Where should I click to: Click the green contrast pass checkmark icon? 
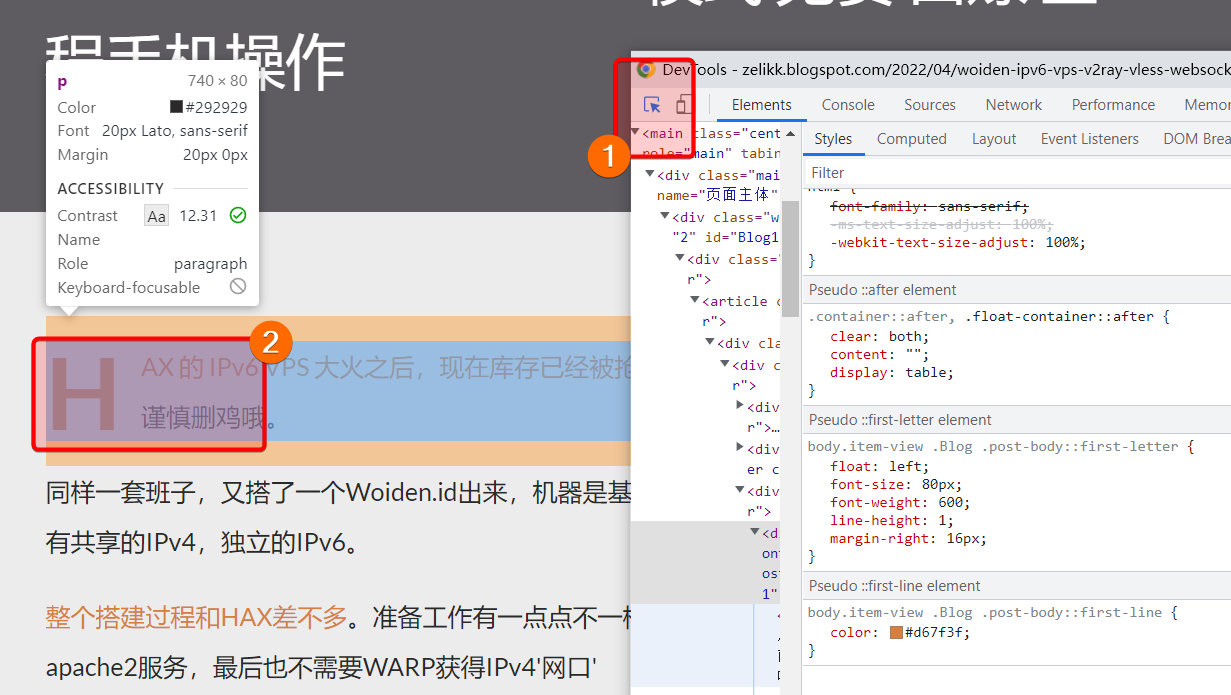237,215
